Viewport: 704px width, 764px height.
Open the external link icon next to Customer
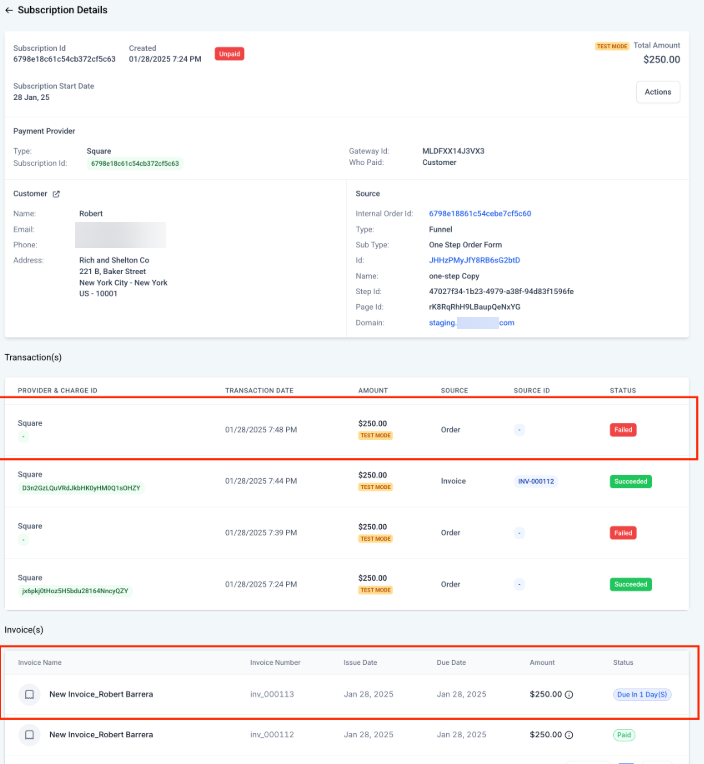click(56, 194)
